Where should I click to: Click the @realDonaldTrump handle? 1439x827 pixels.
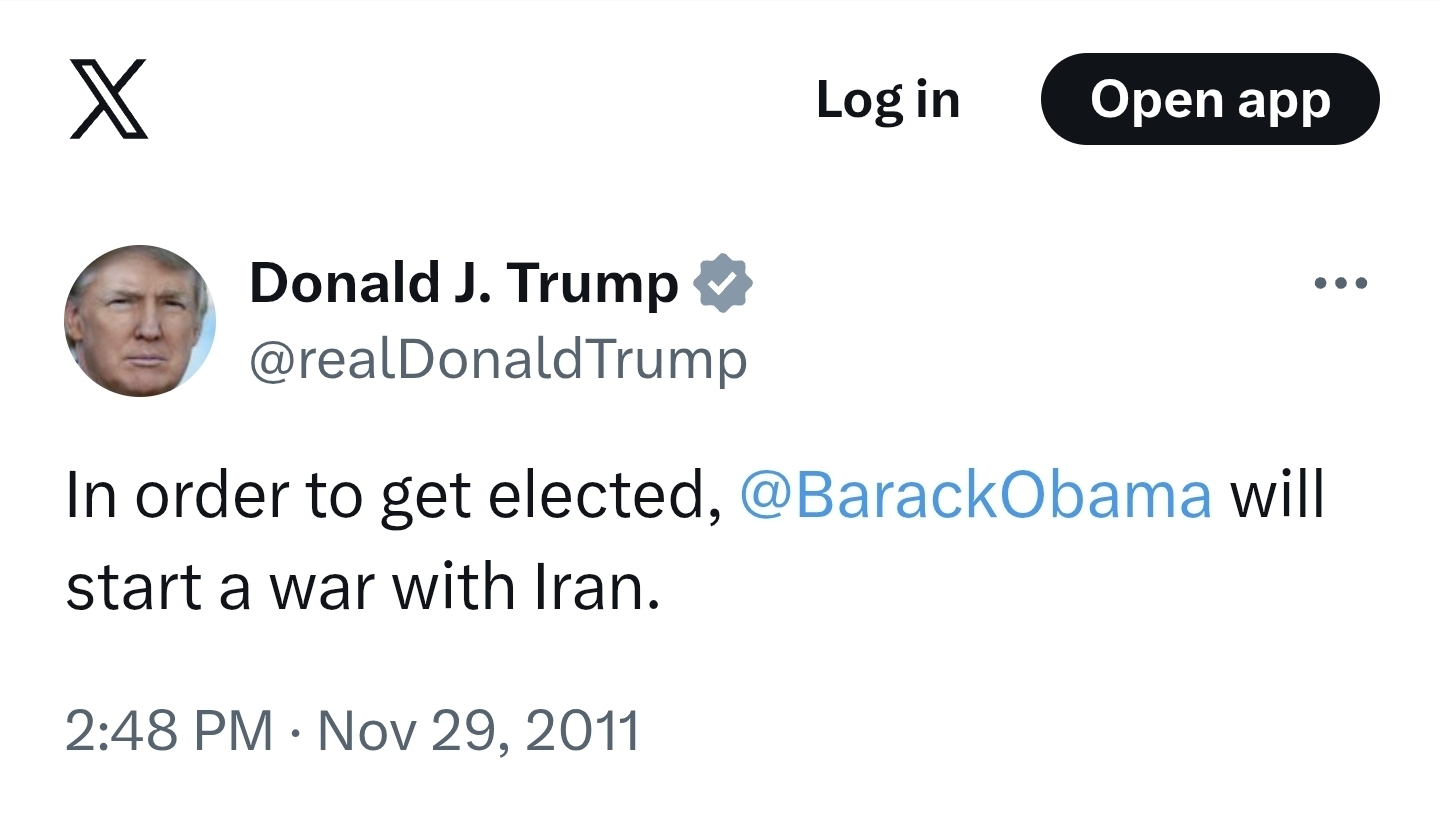(x=497, y=359)
